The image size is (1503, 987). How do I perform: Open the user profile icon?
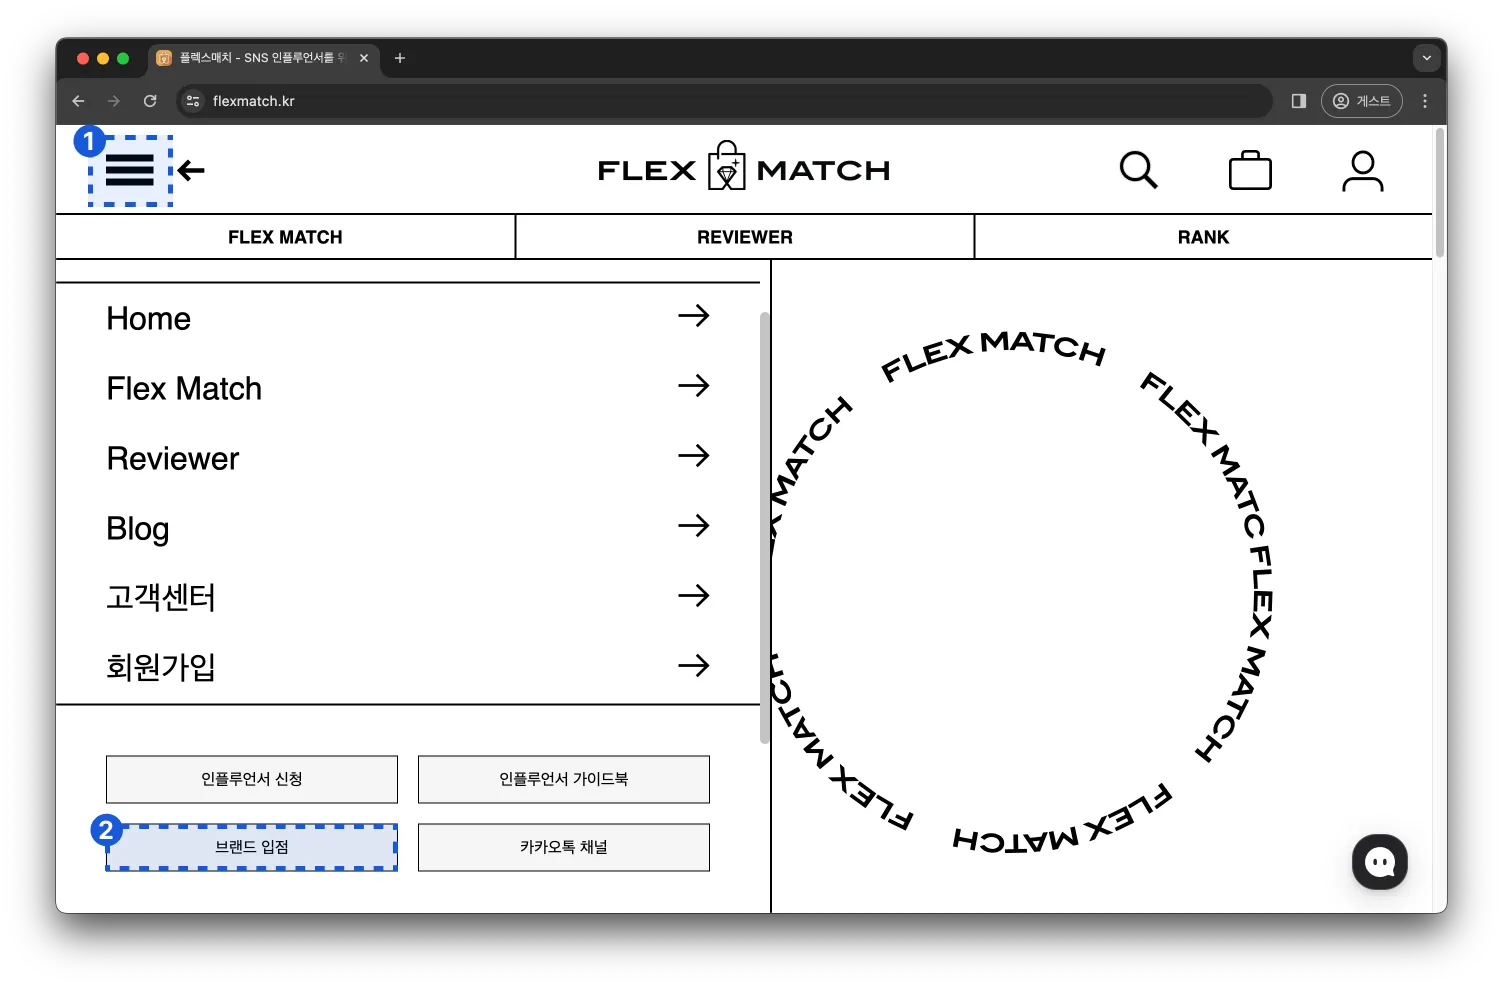(1362, 171)
